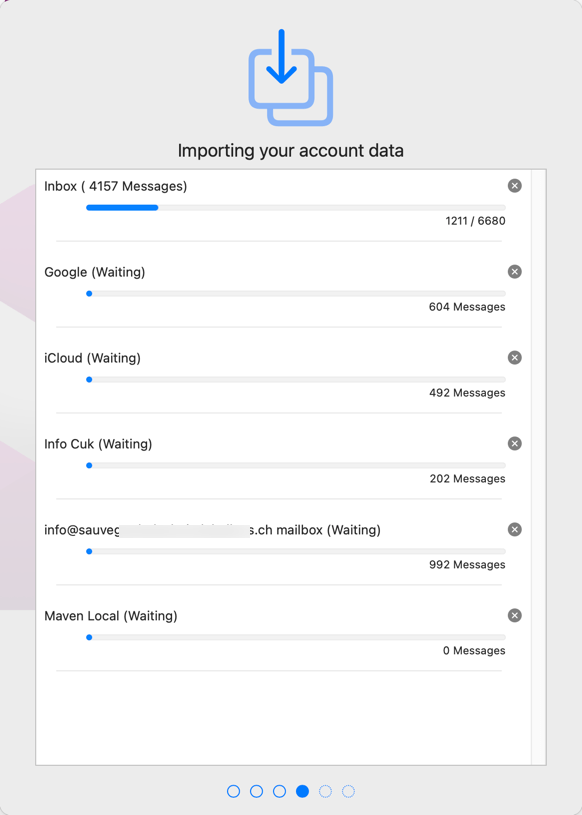Click the Inbox import progress bar
Screen dimensions: 582x815
pyautogui.click(x=296, y=207)
